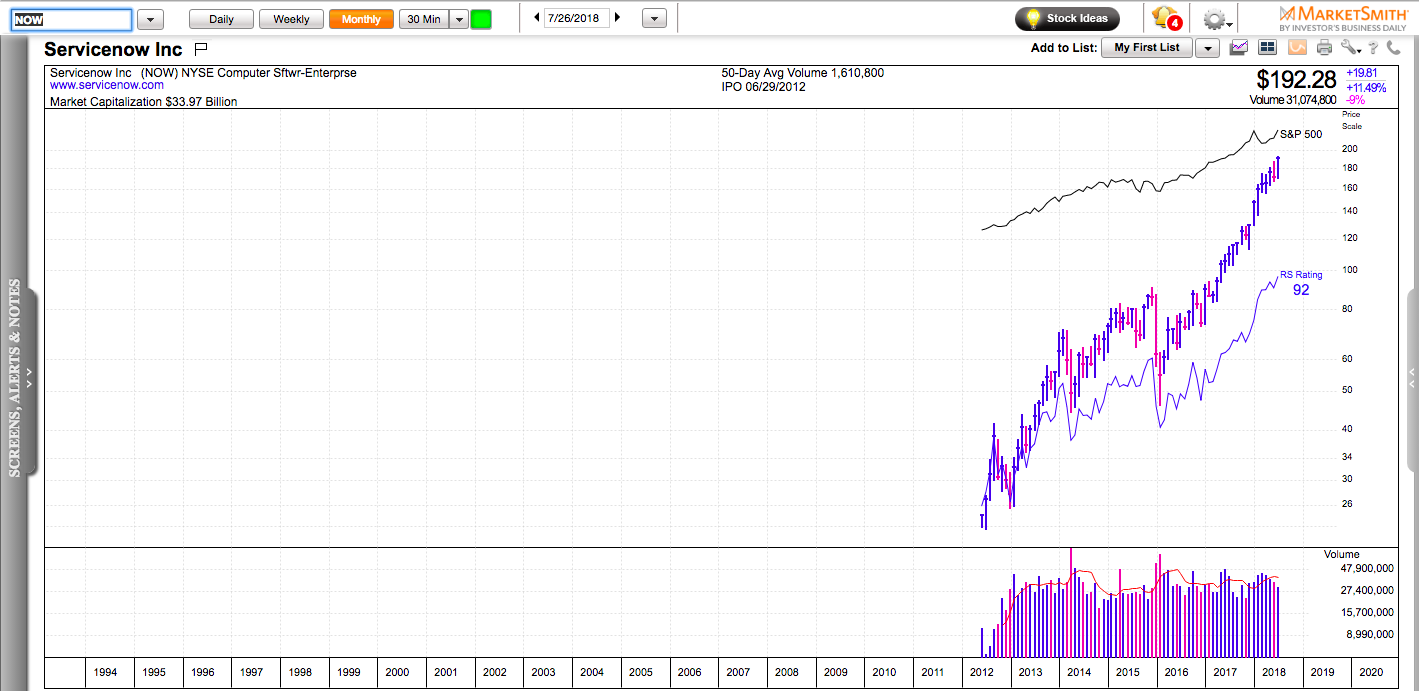This screenshot has width=1419, height=691.
Task: Click the $192.28 price quote
Action: (1298, 80)
